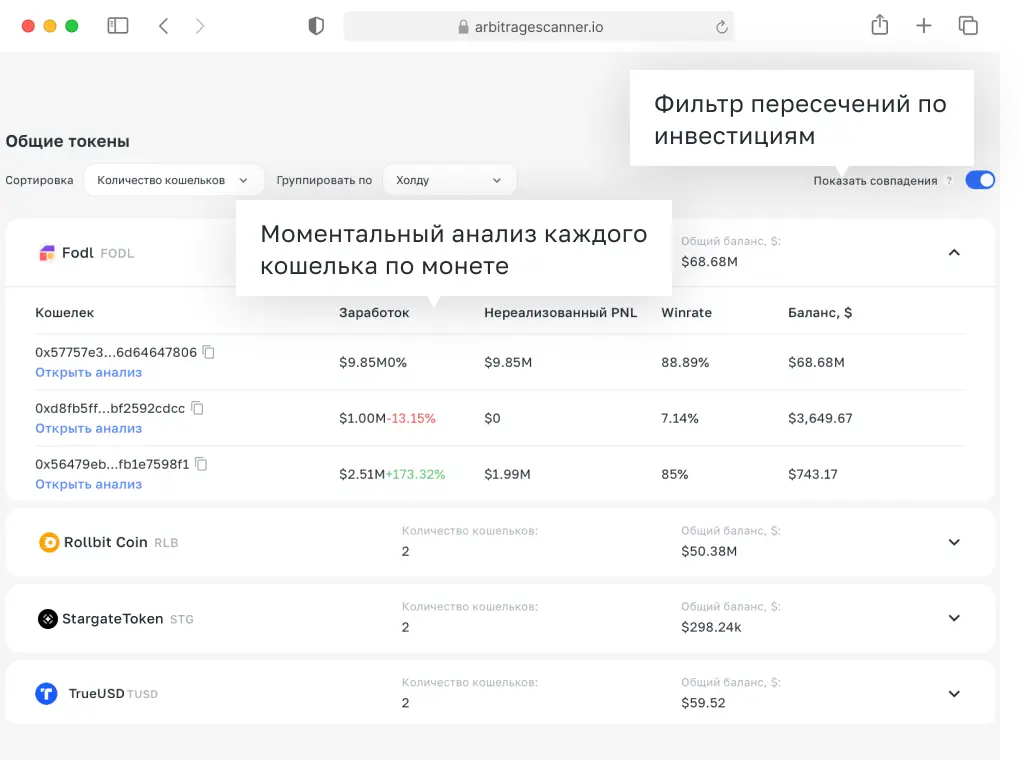Copy the wallet address 0x57757e3...6d64647806
The width and height of the screenshot is (1022, 760).
207,351
